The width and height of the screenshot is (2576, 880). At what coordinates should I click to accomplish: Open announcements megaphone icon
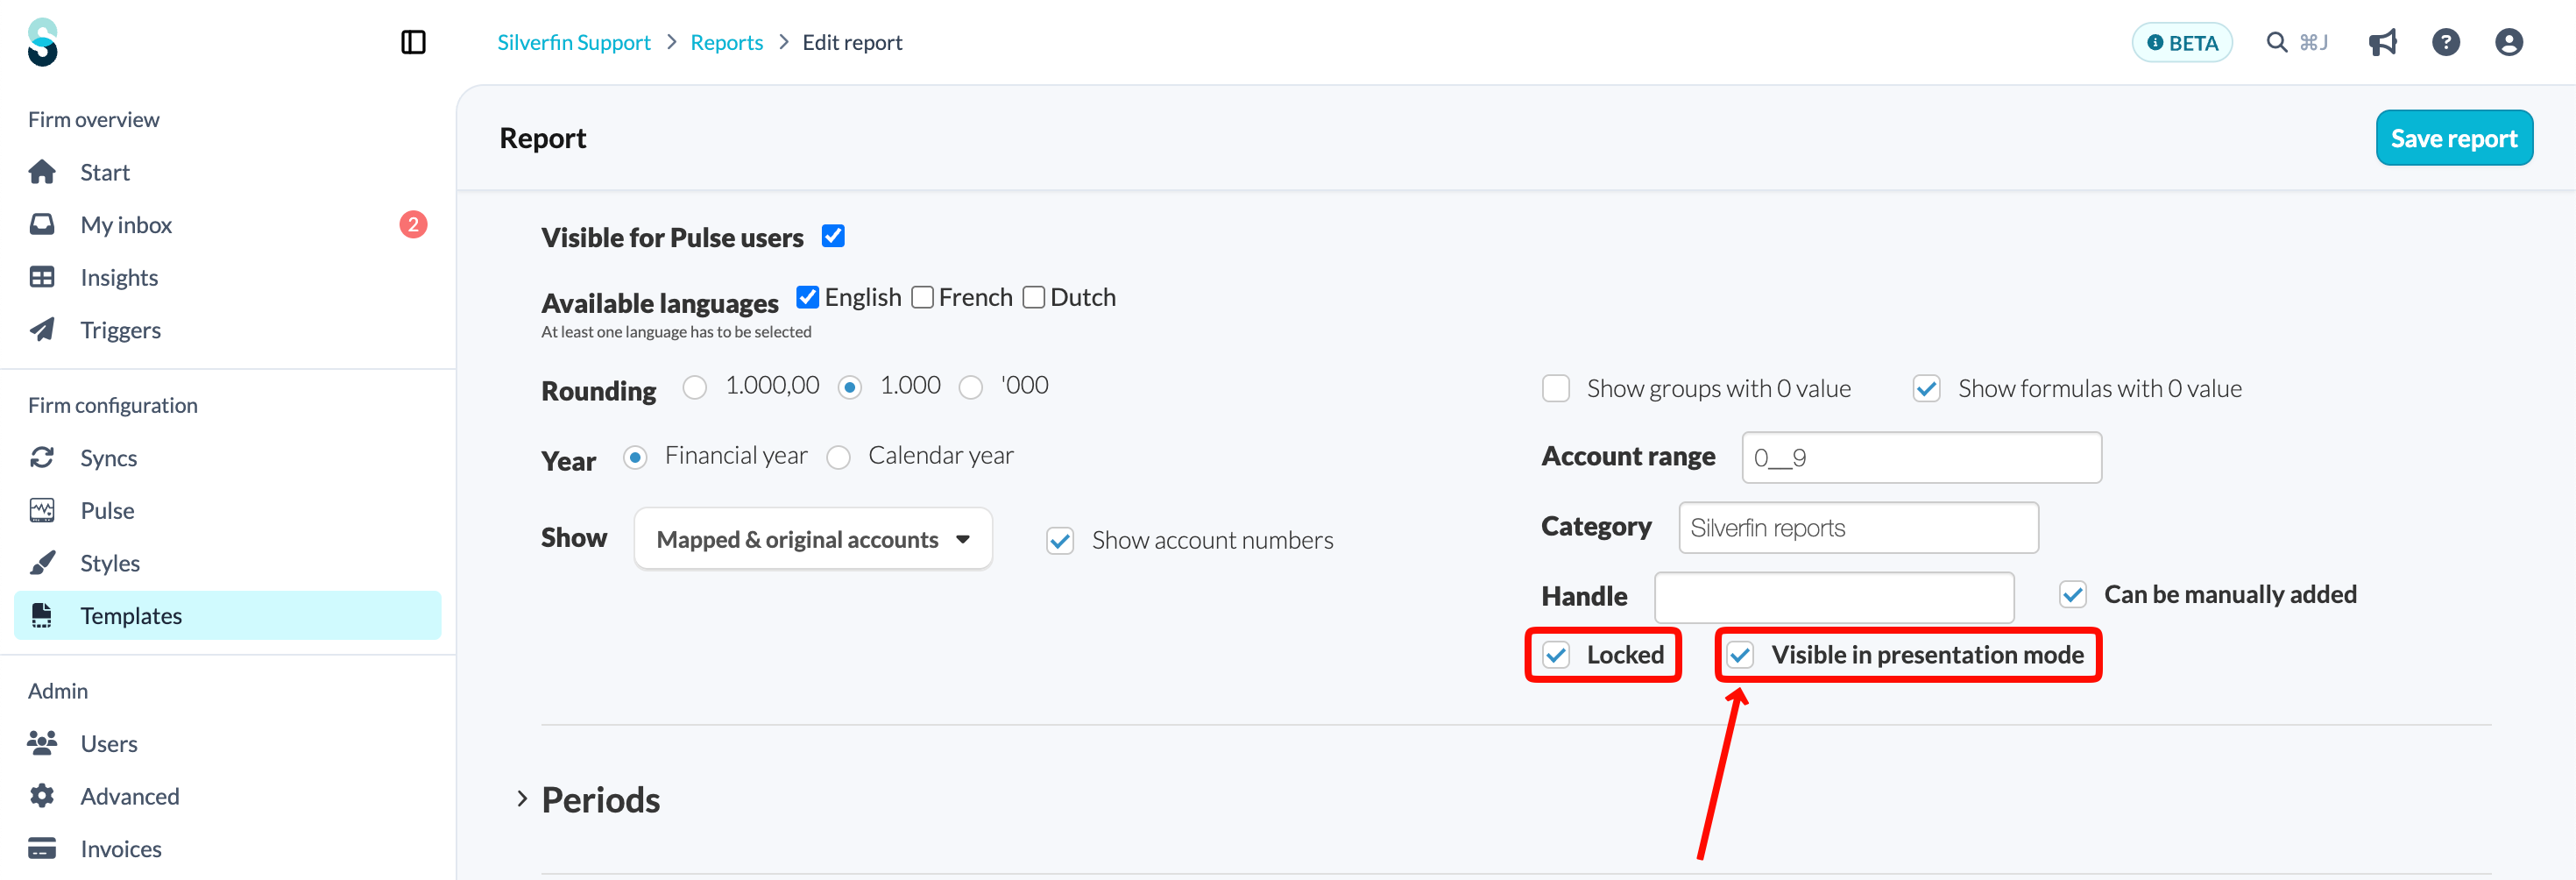coord(2383,42)
